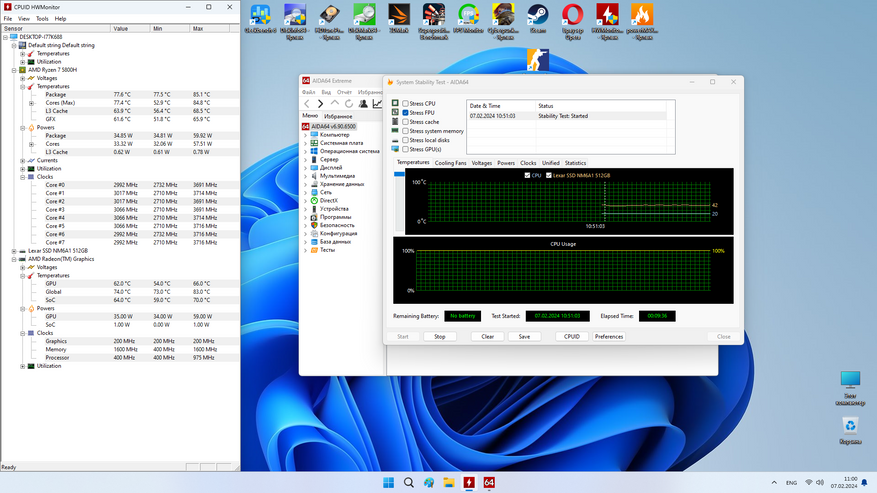Open Windows Start menu
Viewport: 877px width, 493px height.
(388, 483)
